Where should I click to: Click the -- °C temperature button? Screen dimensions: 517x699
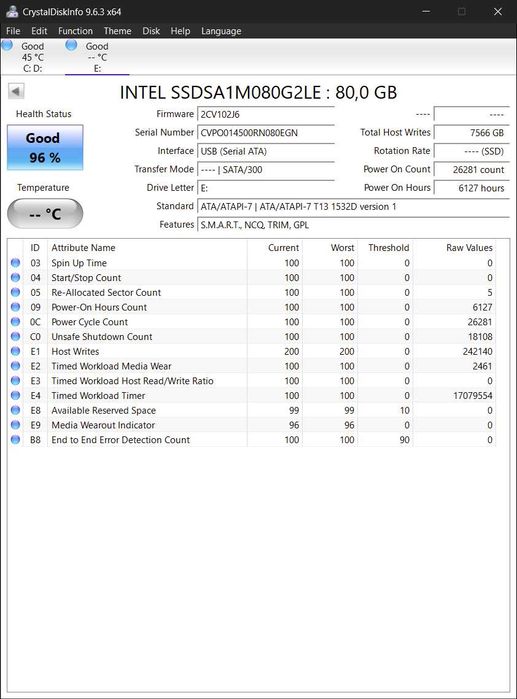tap(45, 214)
